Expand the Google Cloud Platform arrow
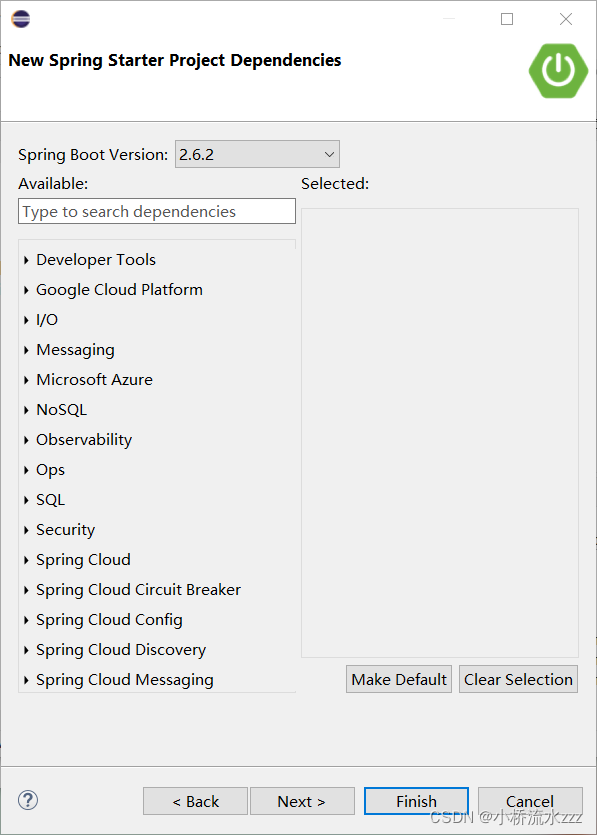 tap(26, 290)
